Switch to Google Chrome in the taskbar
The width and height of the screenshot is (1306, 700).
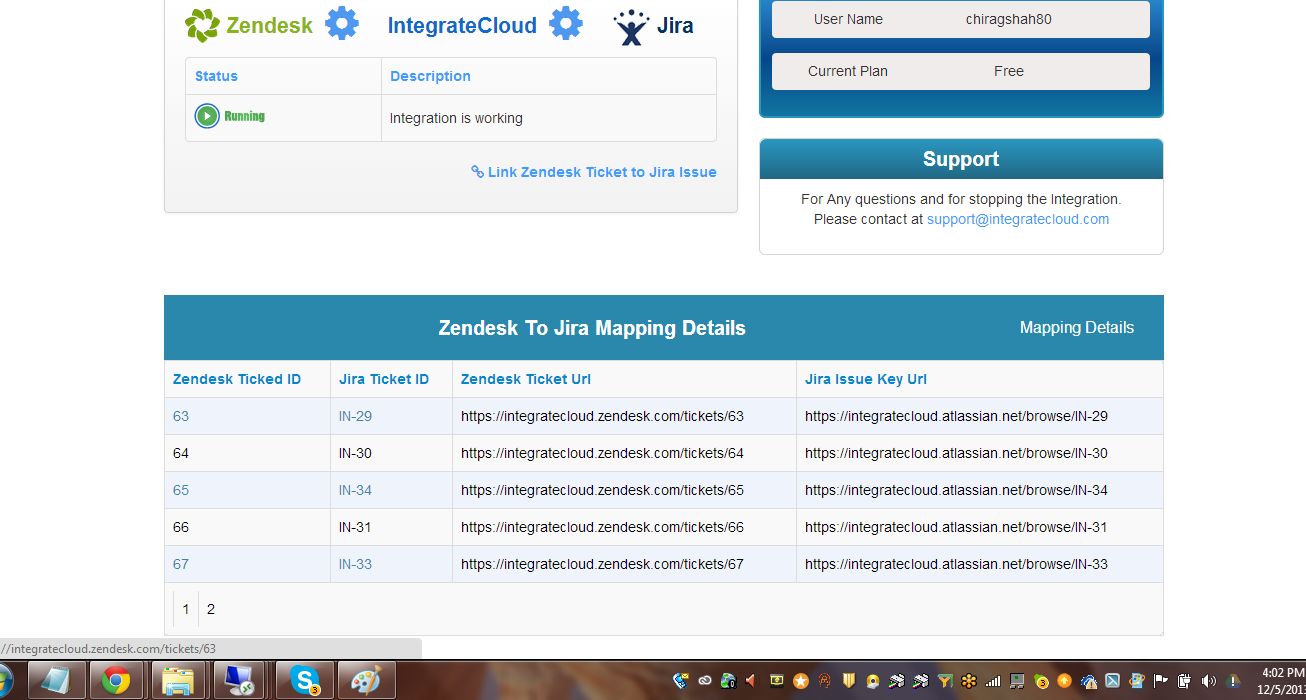115,681
